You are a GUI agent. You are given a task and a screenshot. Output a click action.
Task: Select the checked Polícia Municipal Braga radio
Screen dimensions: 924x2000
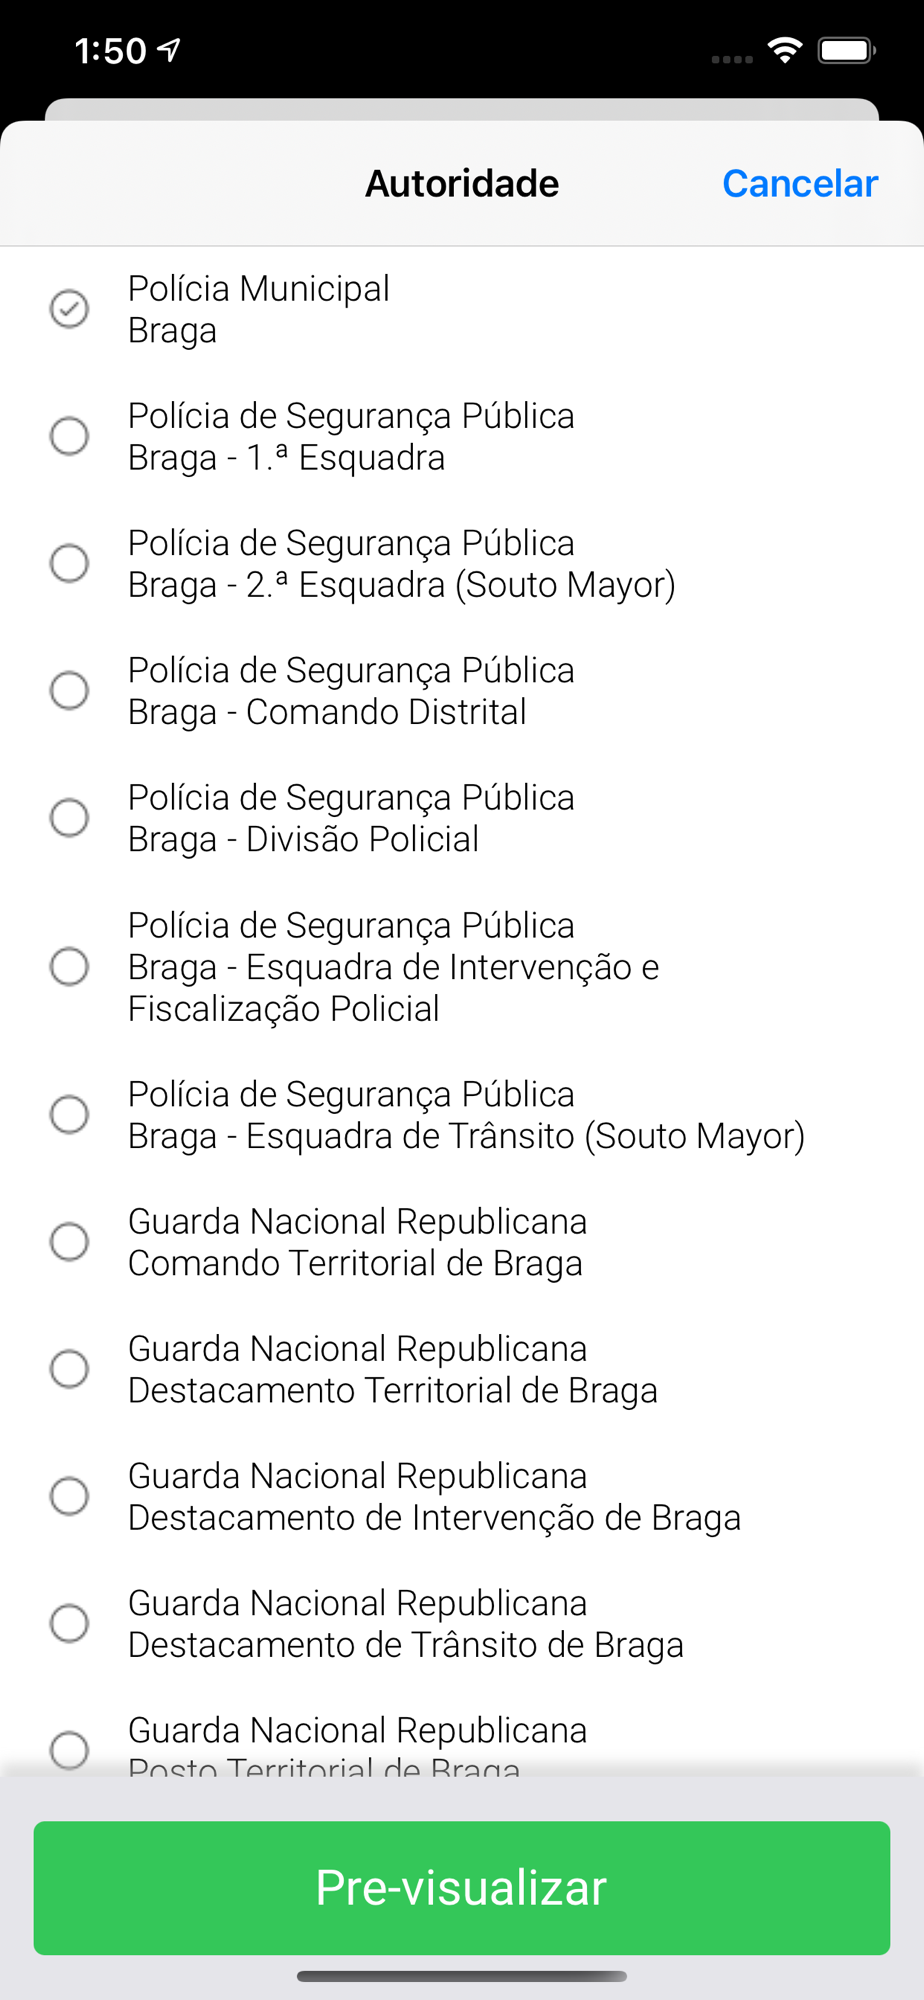pyautogui.click(x=69, y=309)
